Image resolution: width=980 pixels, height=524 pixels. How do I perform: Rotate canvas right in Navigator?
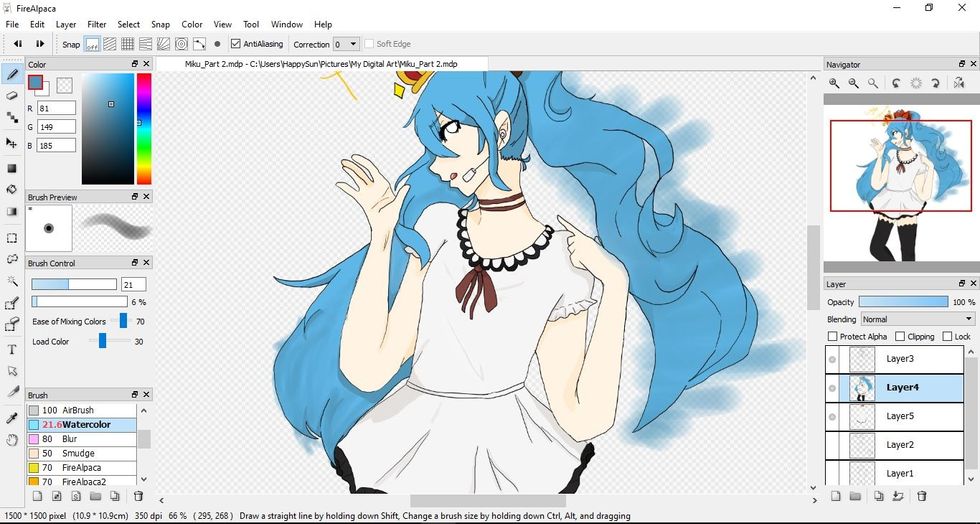[936, 83]
